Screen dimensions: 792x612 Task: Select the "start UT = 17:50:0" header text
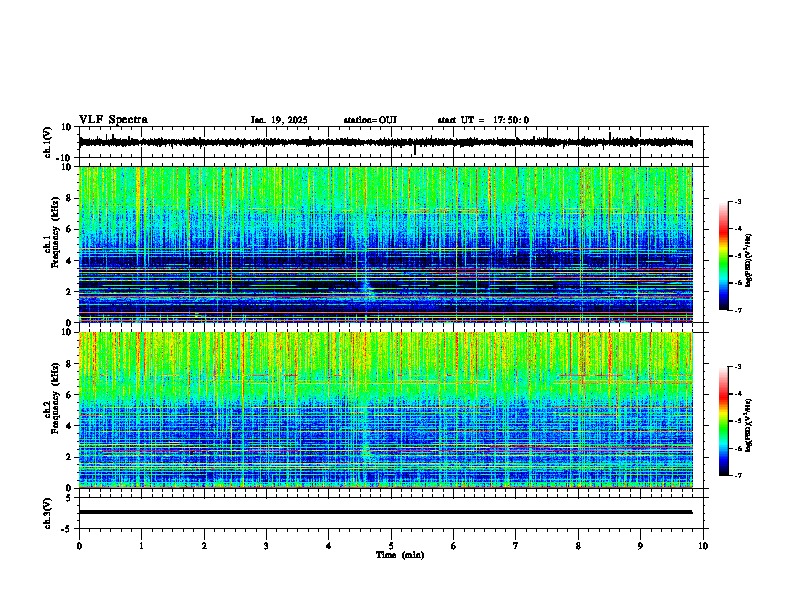(x=483, y=120)
